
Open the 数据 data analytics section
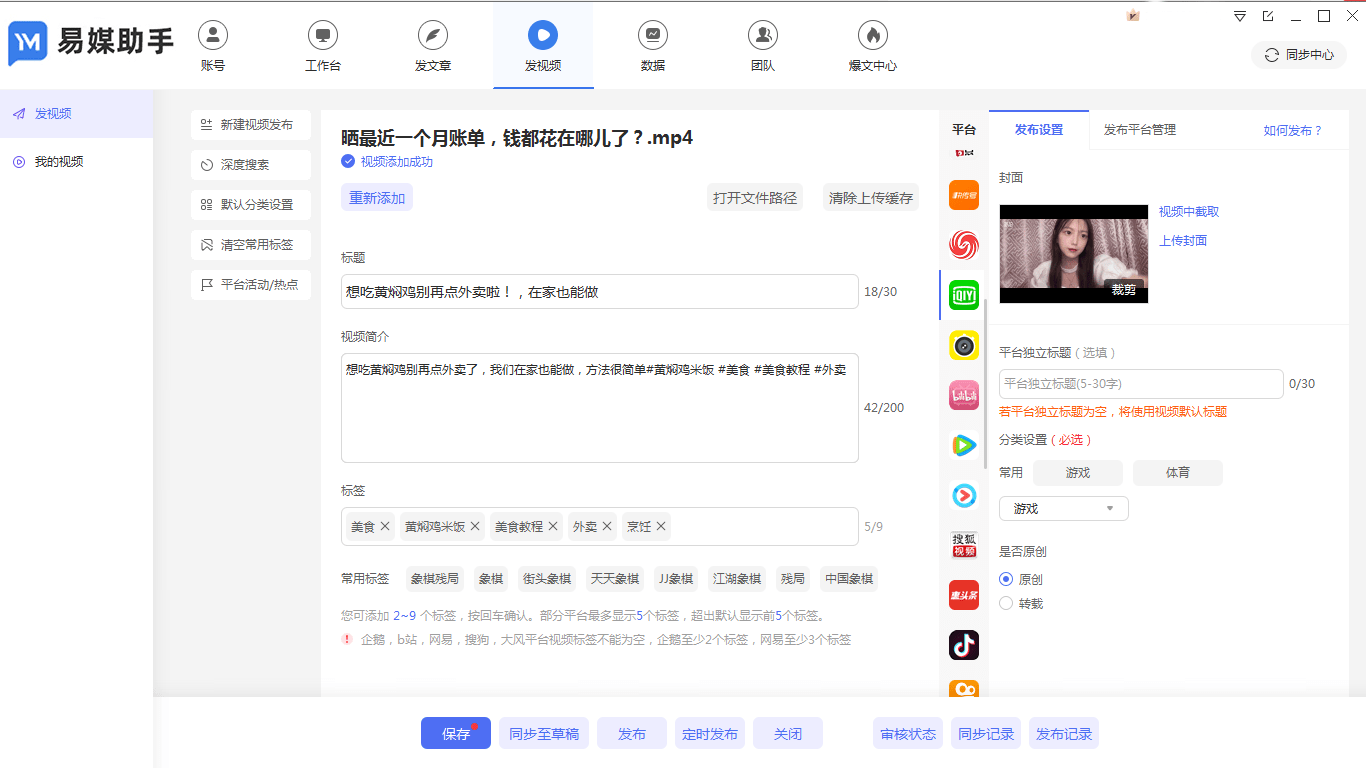pyautogui.click(x=652, y=46)
